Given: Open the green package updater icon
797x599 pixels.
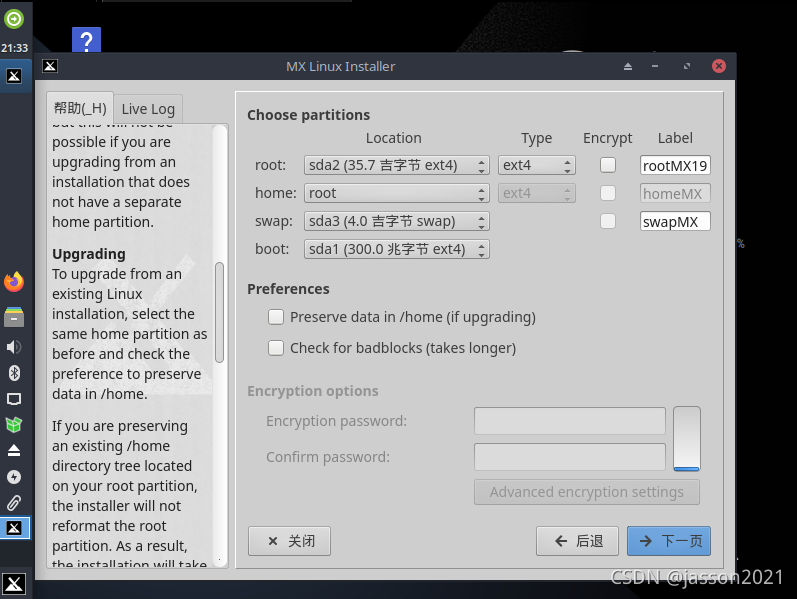Looking at the screenshot, I should (14, 425).
